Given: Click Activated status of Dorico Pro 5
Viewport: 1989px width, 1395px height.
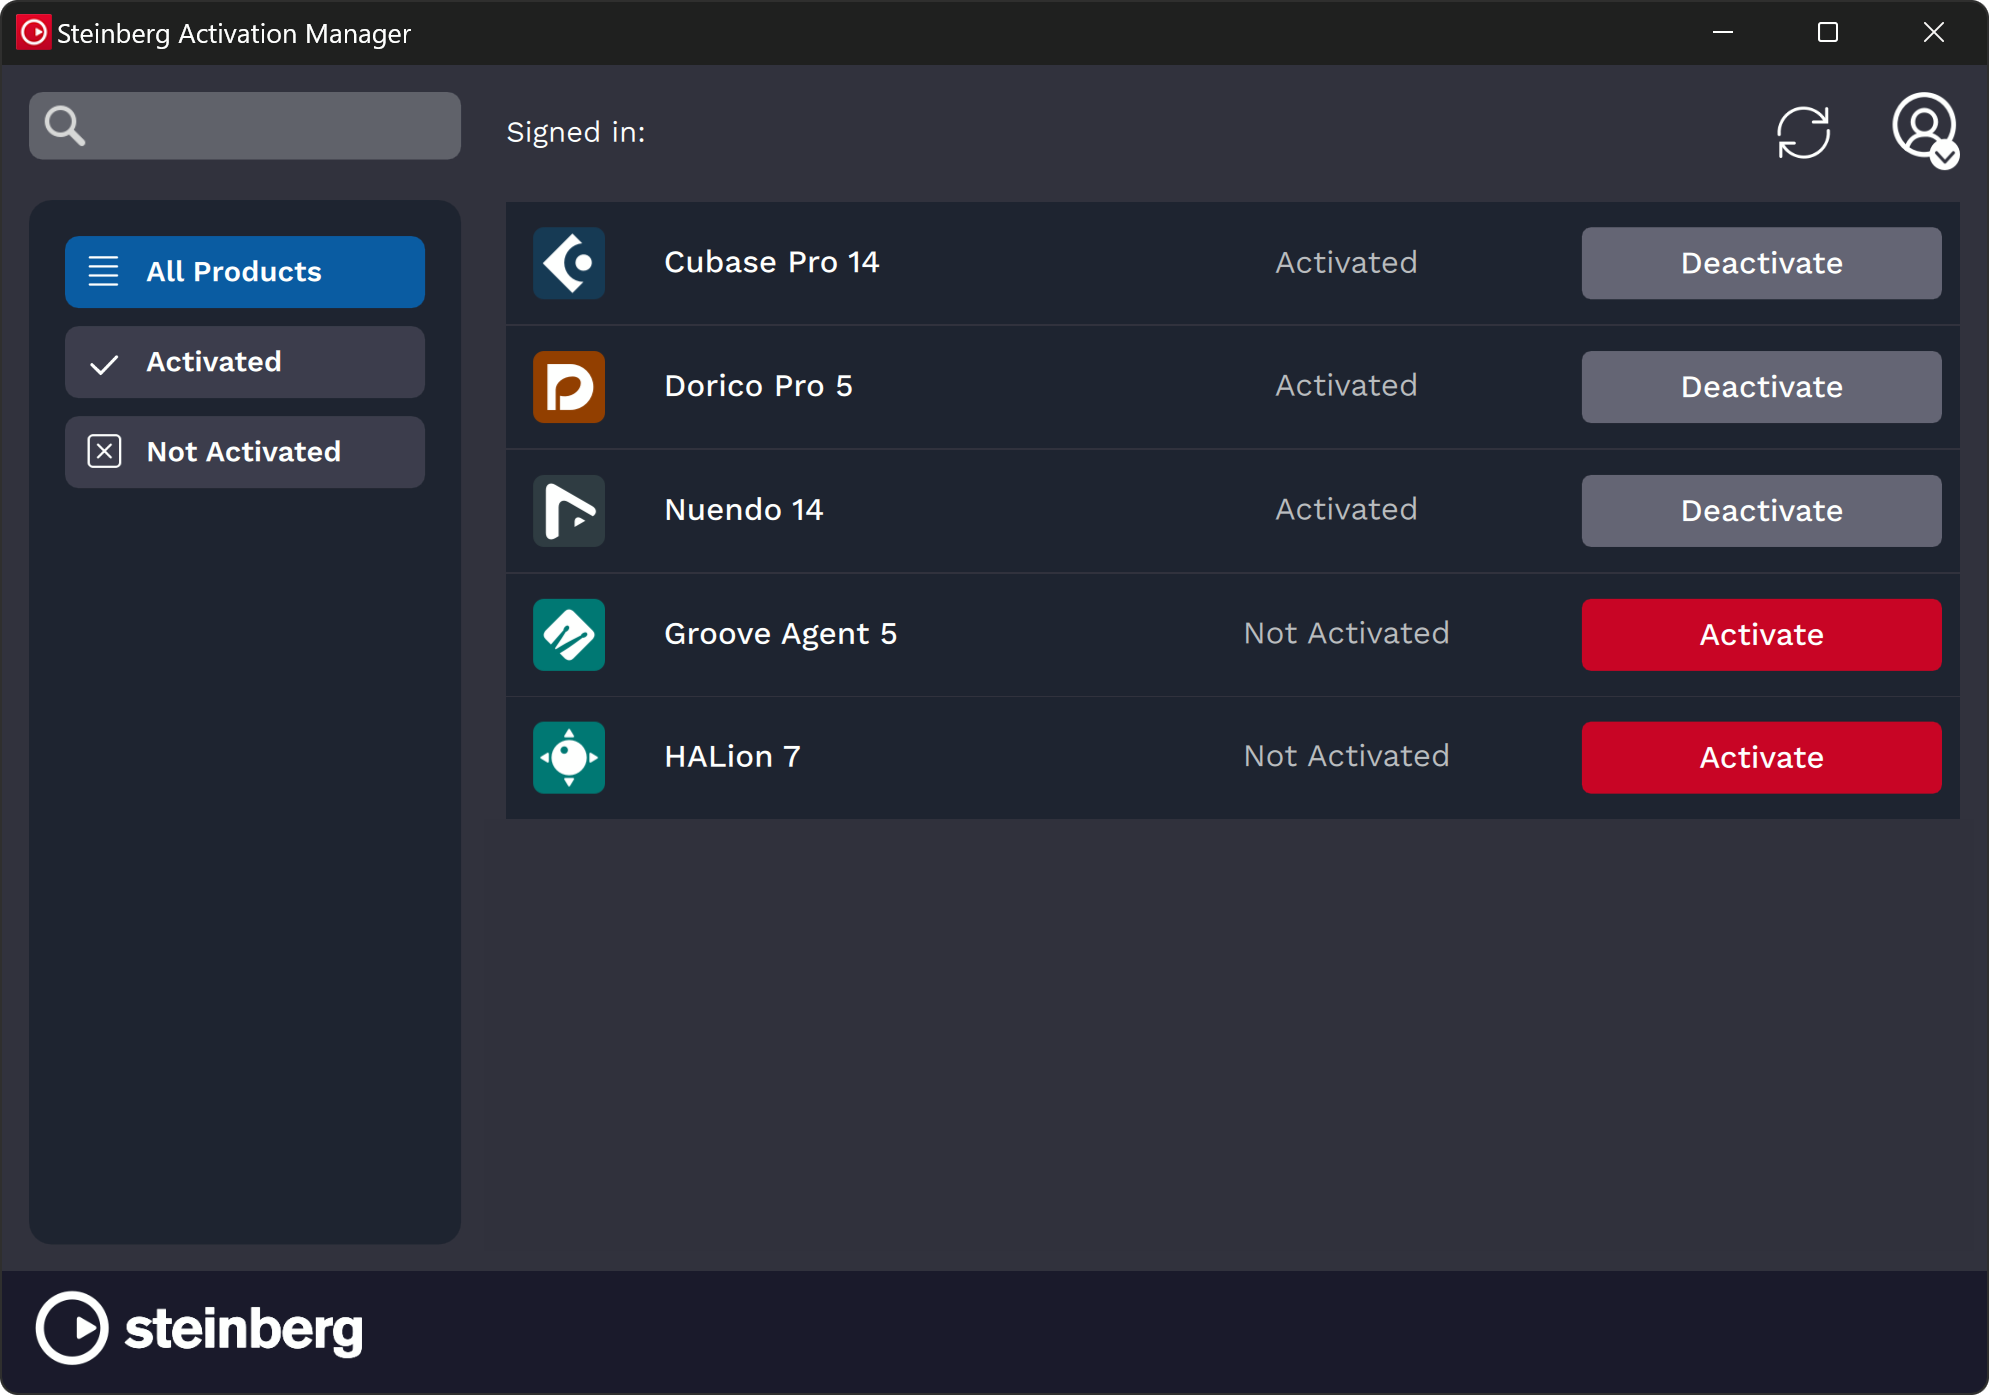Looking at the screenshot, I should (x=1346, y=386).
